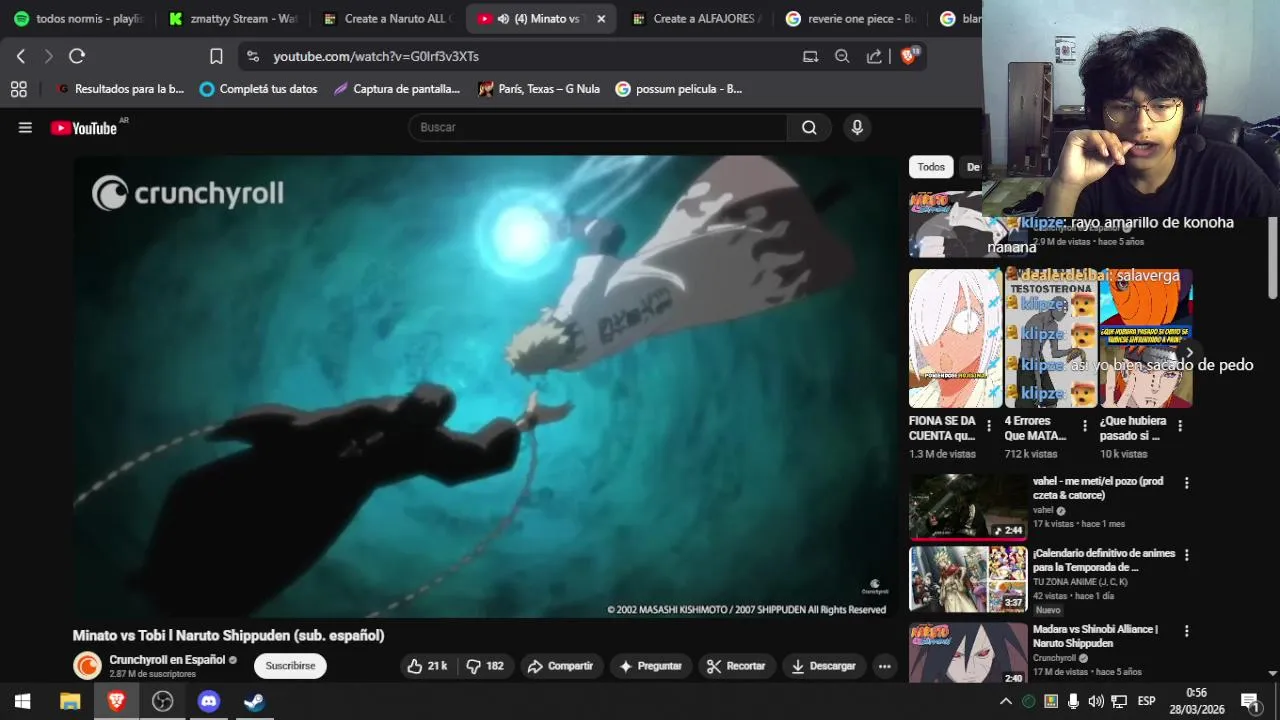Open París, Texas – G Nula bookmark
Viewport: 1280px width, 720px height.
(538, 89)
